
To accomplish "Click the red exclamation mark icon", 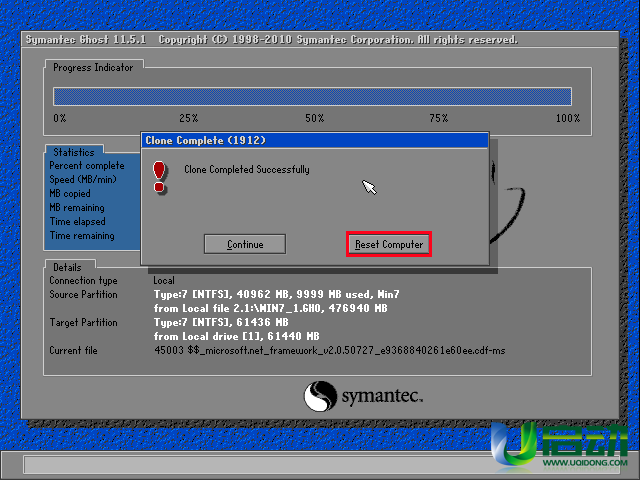I will pos(159,177).
